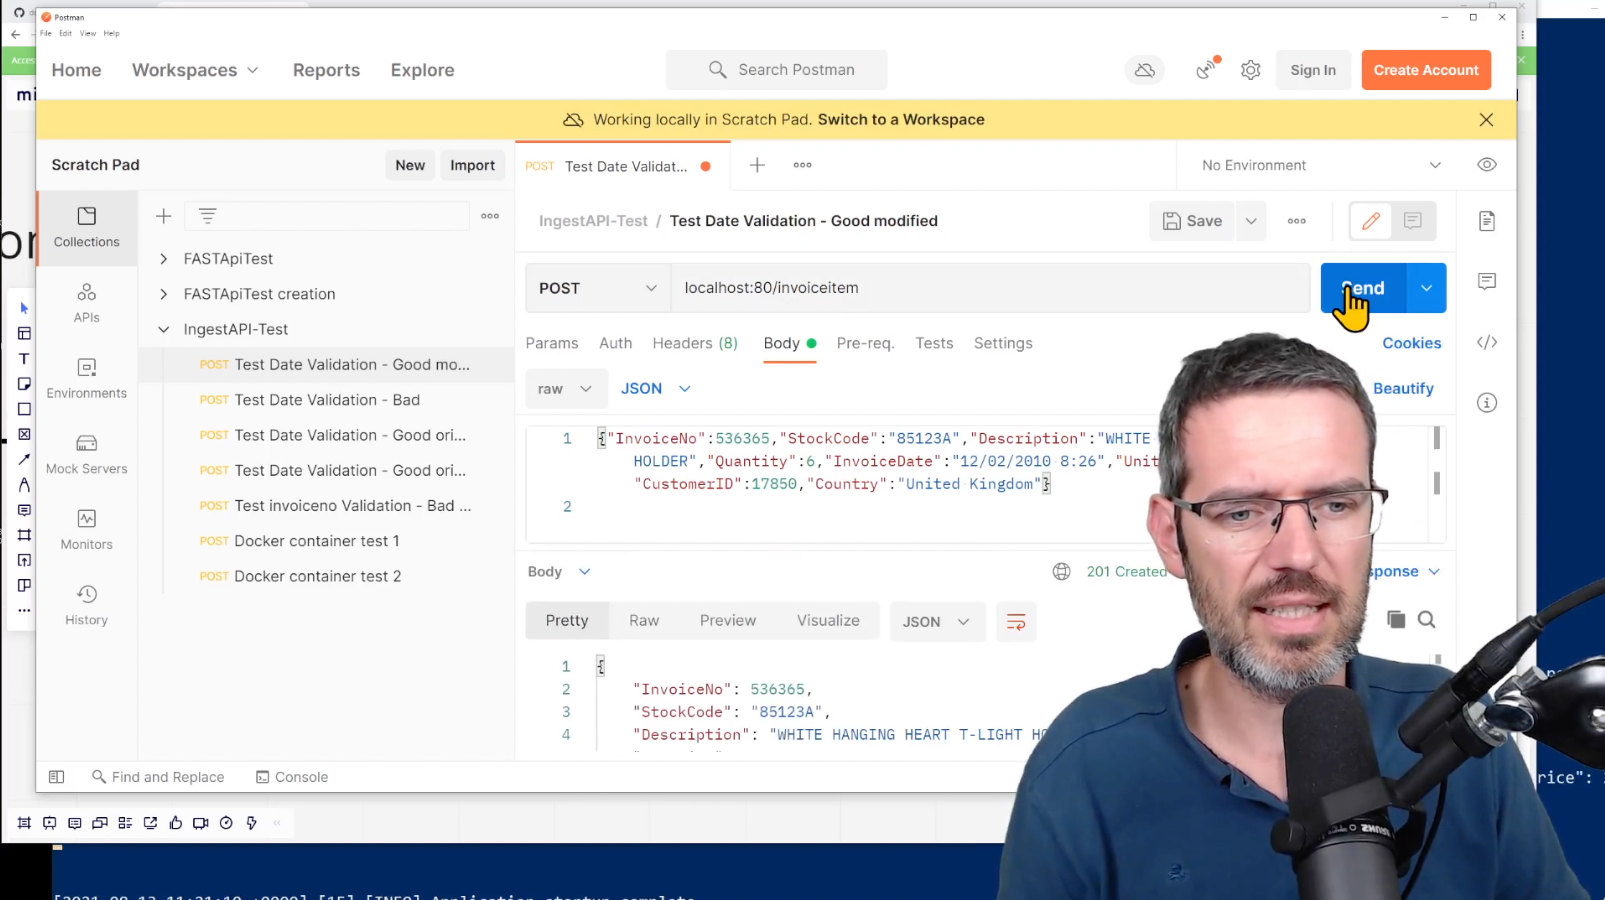This screenshot has width=1605, height=900.
Task: Expand the FASTApiTest collection
Action: coord(163,259)
